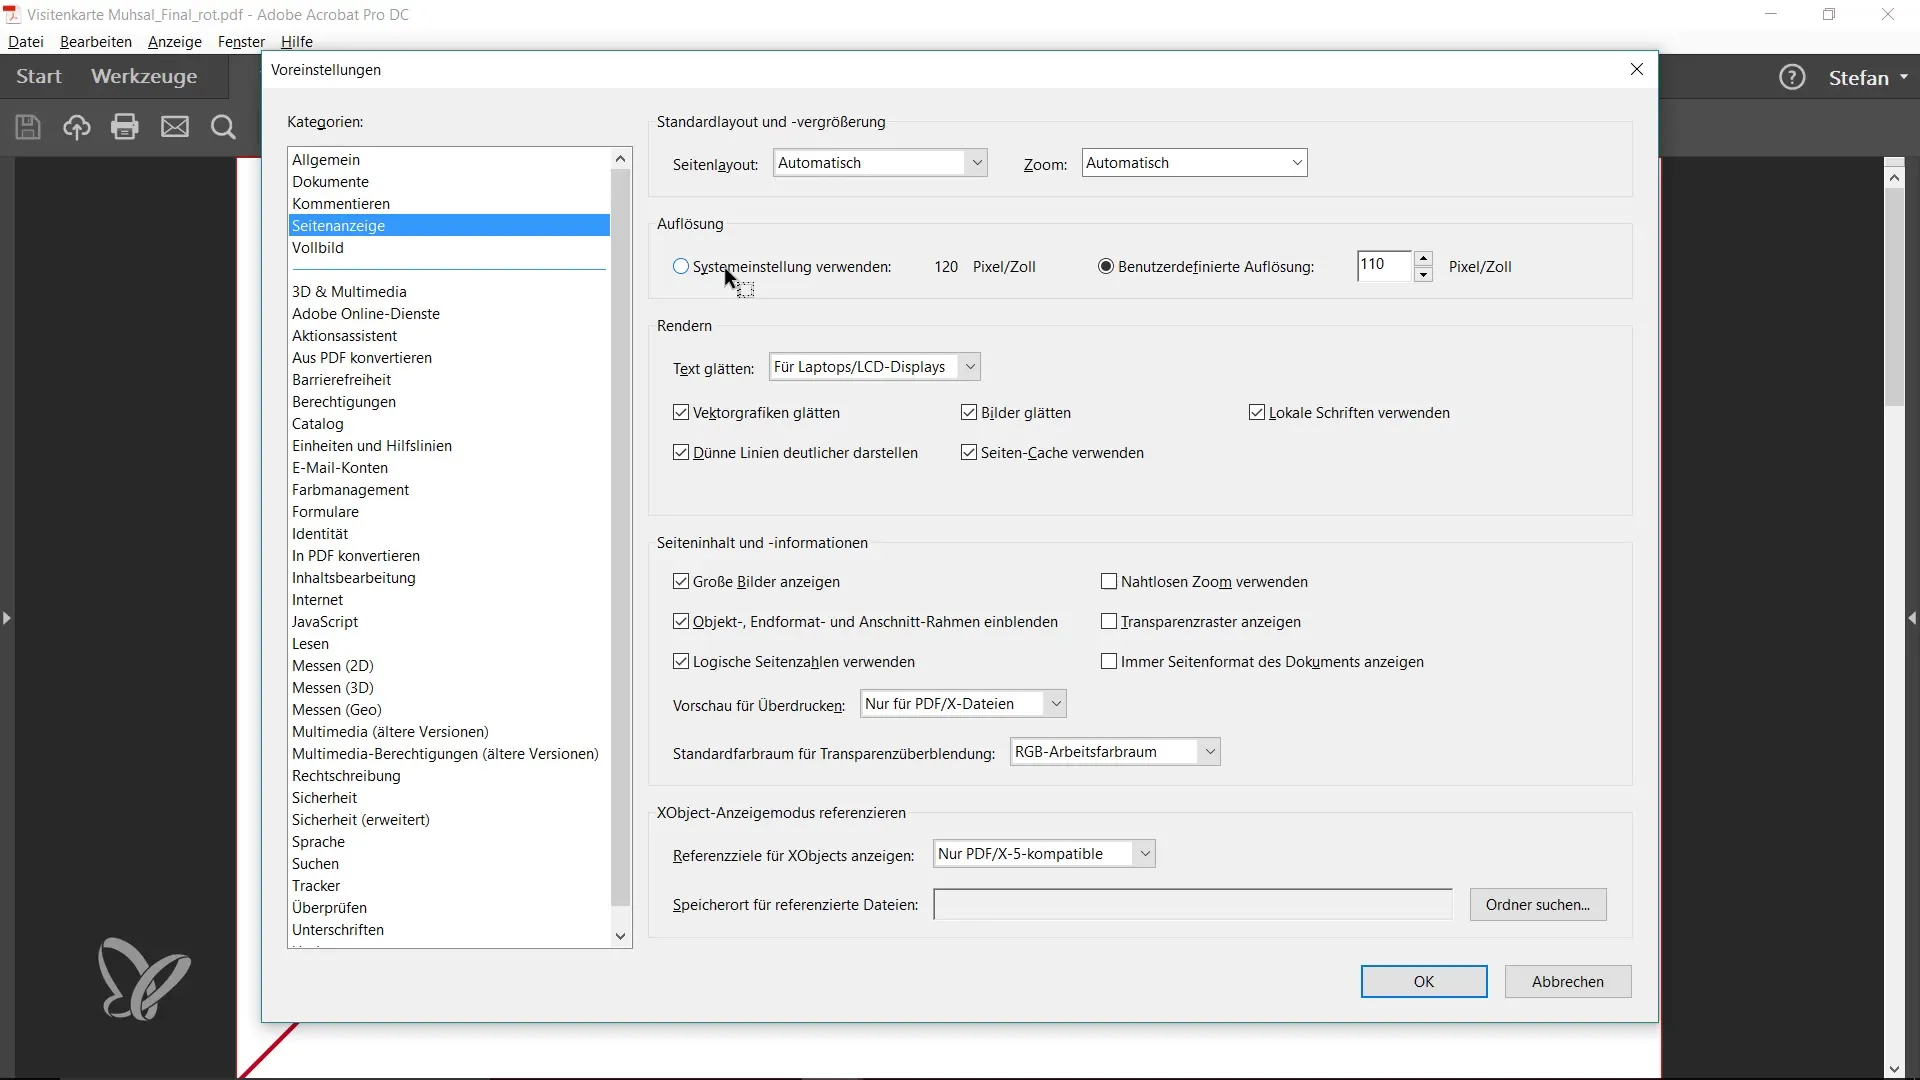Open the Text glätten dropdown
Image resolution: width=1920 pixels, height=1080 pixels.
pyautogui.click(x=875, y=367)
